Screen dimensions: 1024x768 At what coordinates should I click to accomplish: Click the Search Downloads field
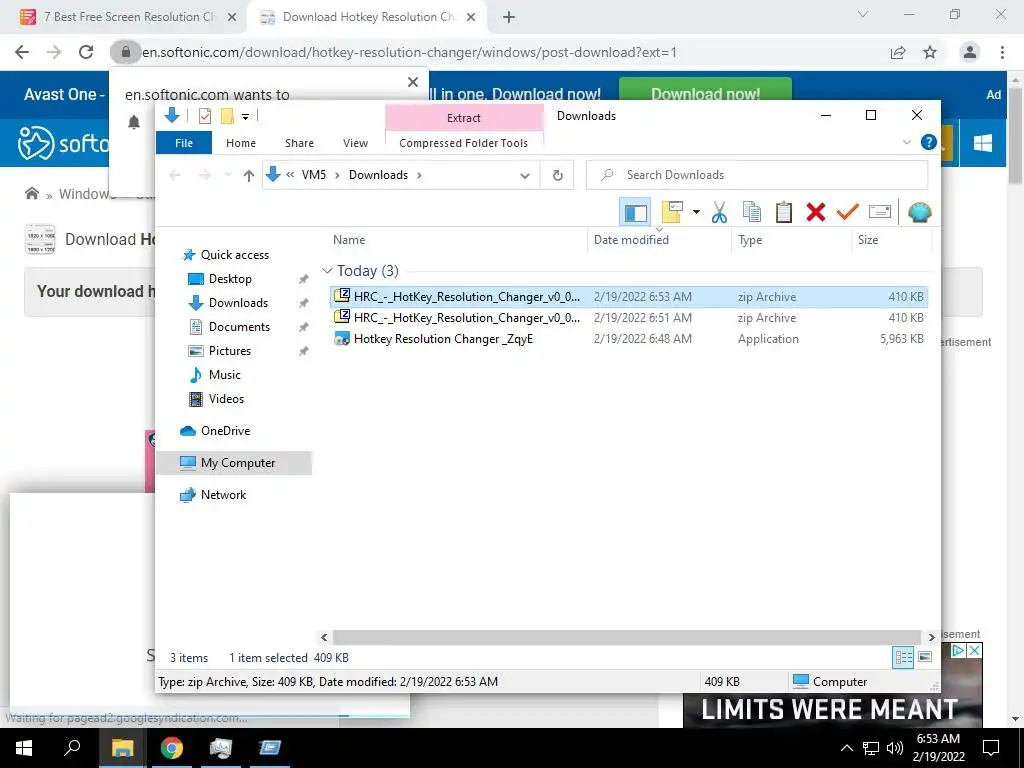coord(757,175)
